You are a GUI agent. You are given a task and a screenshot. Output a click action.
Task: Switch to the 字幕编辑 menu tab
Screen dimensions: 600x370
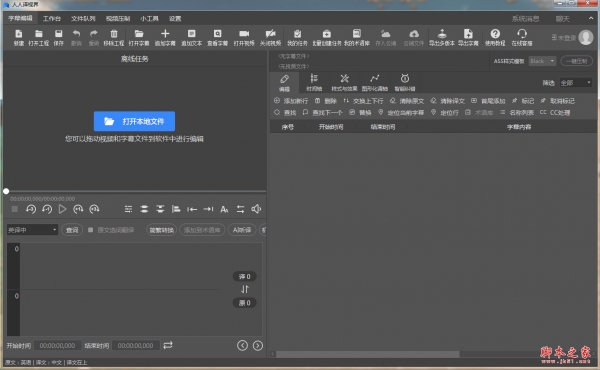pyautogui.click(x=21, y=18)
